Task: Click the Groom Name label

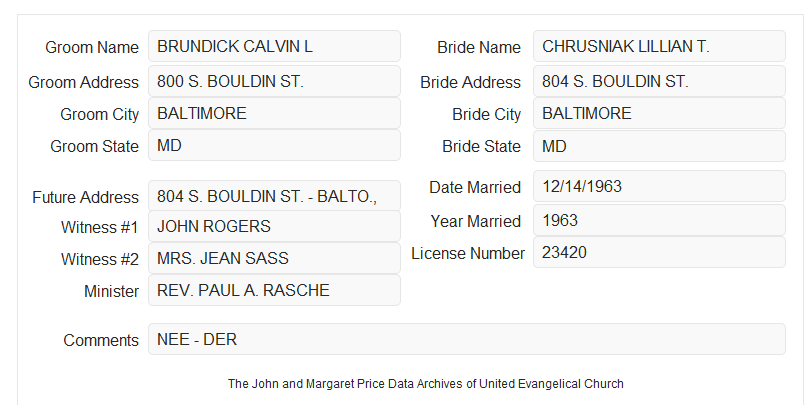Action: pos(92,47)
